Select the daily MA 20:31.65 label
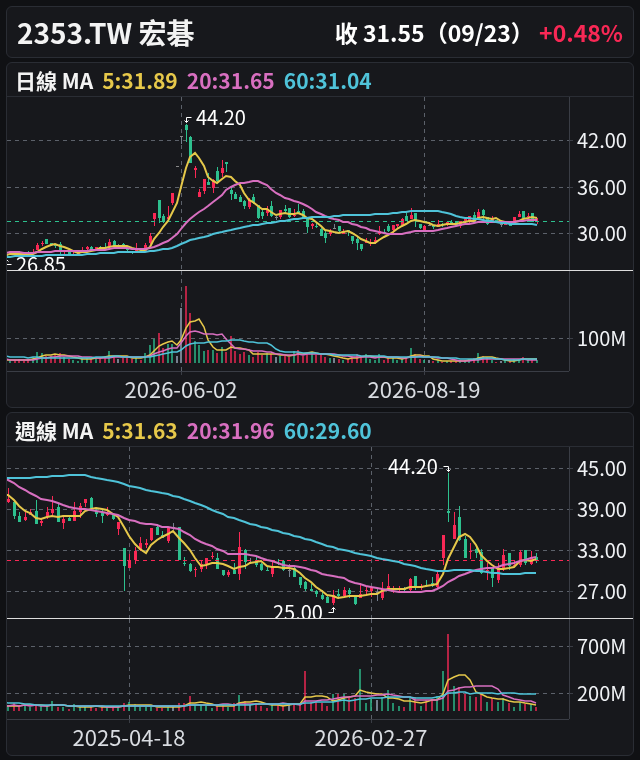Viewport: 640px width, 760px height. click(230, 81)
